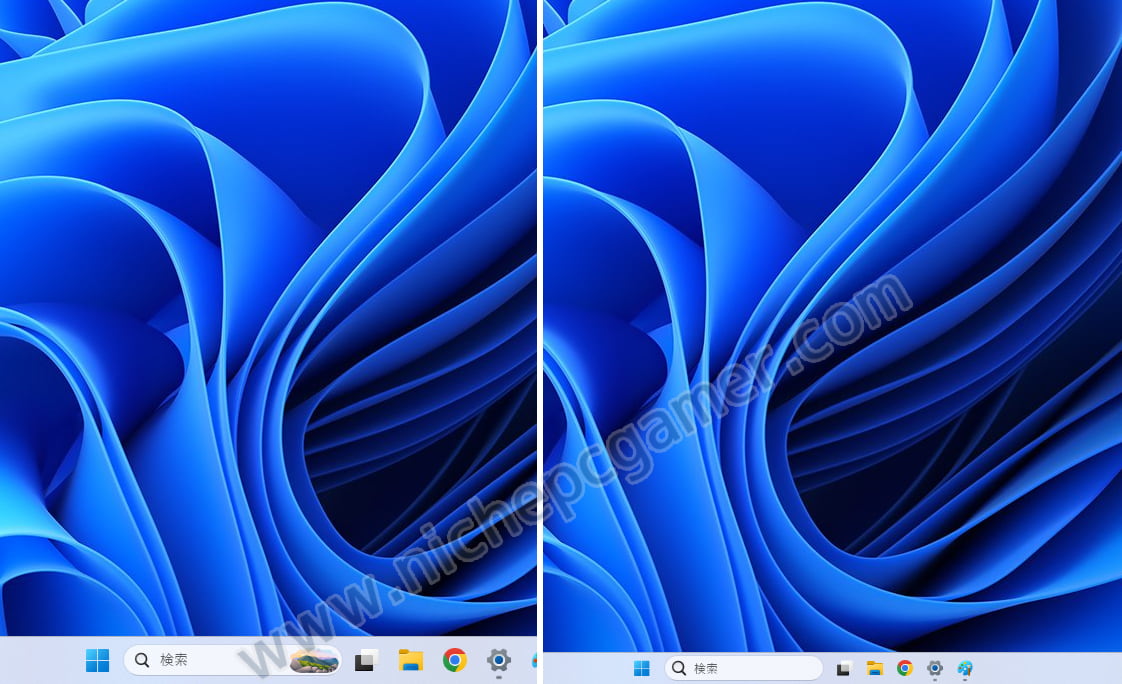The height and width of the screenshot is (684, 1122).
Task: Launch File Explorer from the larger taskbar
Action: coord(411,660)
